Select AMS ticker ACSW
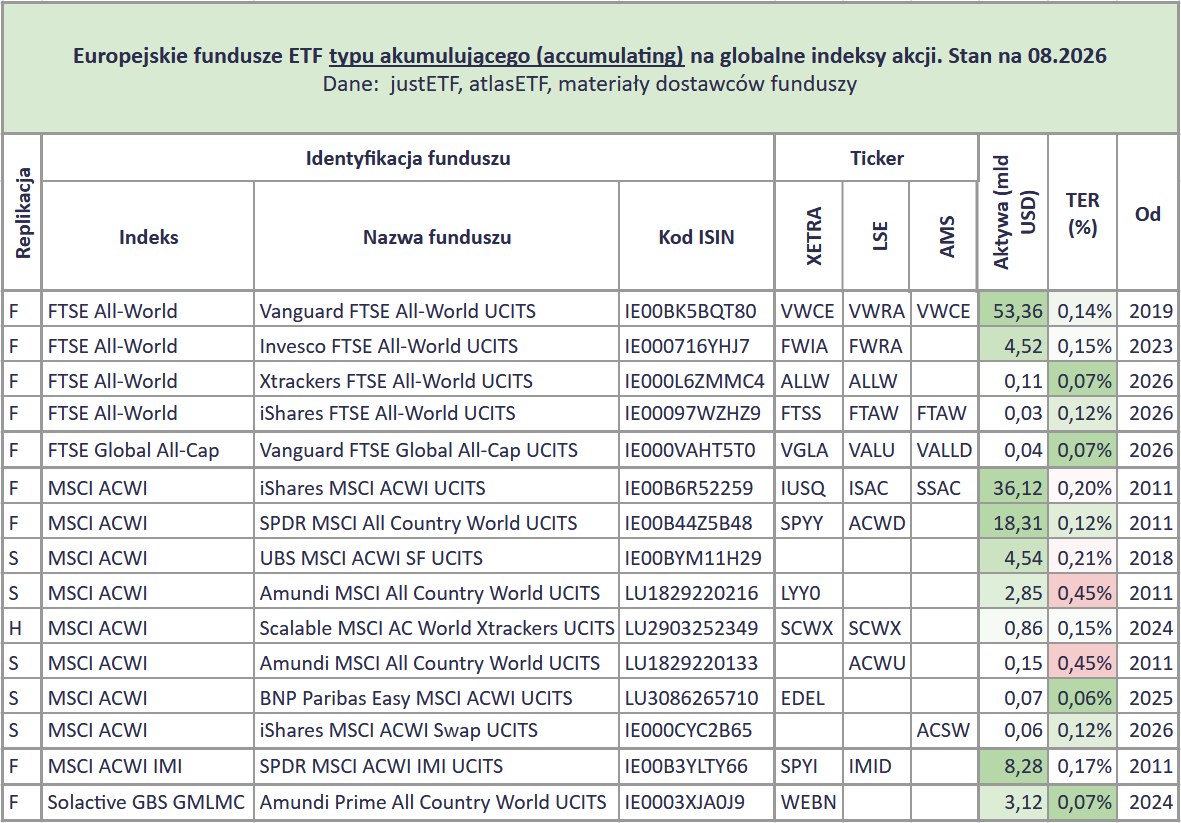Screen dimensions: 1181x823 click(944, 730)
